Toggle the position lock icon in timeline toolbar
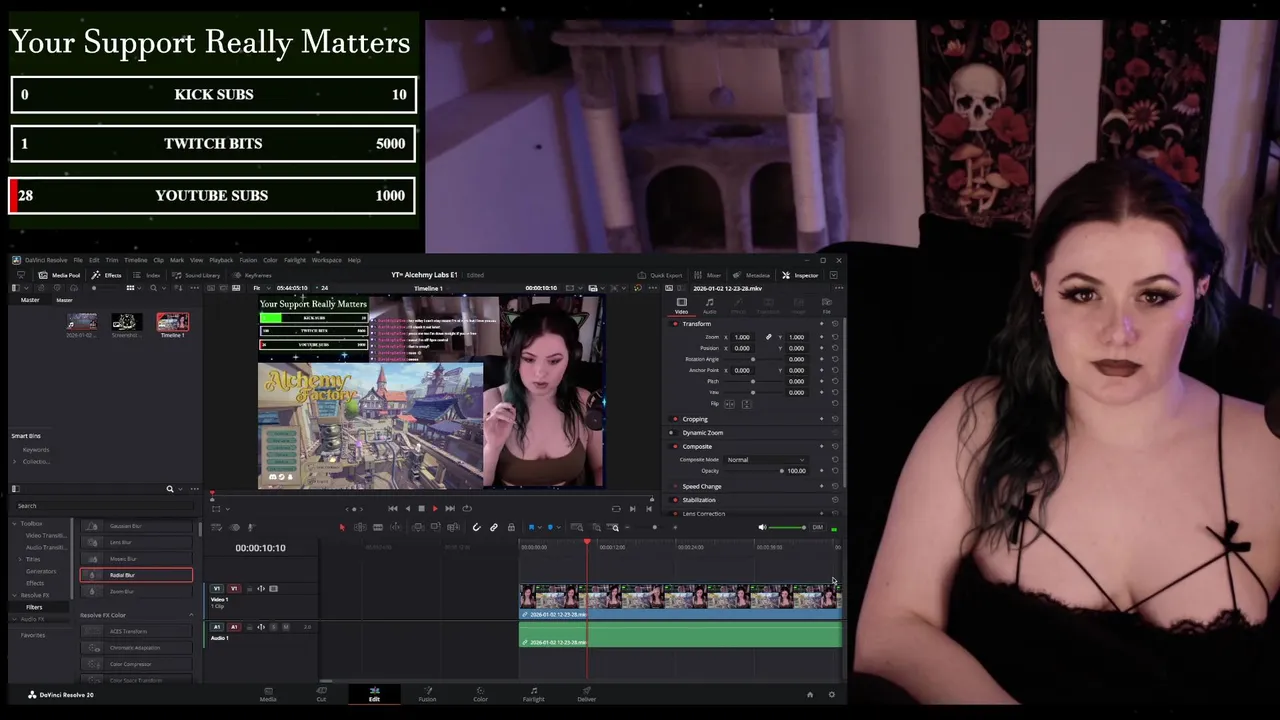The width and height of the screenshot is (1280, 720). (x=511, y=527)
